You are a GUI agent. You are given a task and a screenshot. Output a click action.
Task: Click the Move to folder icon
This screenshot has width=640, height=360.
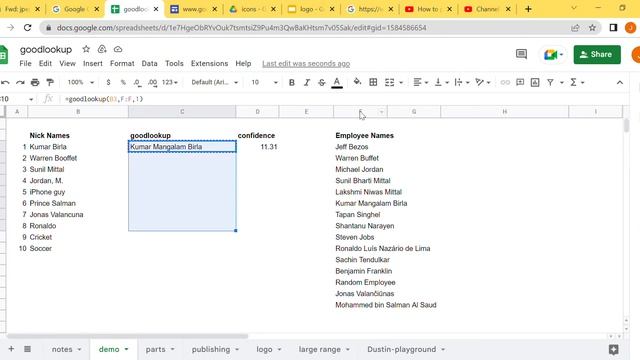pyautogui.click(x=102, y=49)
